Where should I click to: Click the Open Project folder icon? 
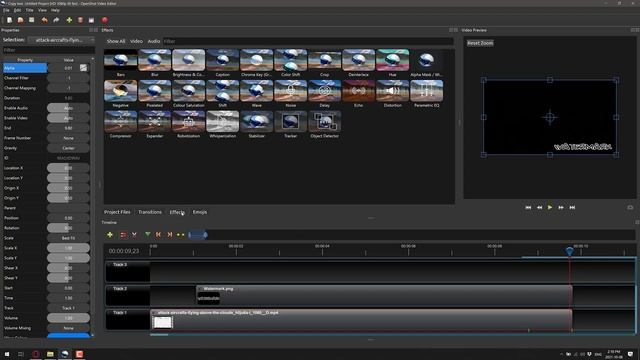click(20, 20)
